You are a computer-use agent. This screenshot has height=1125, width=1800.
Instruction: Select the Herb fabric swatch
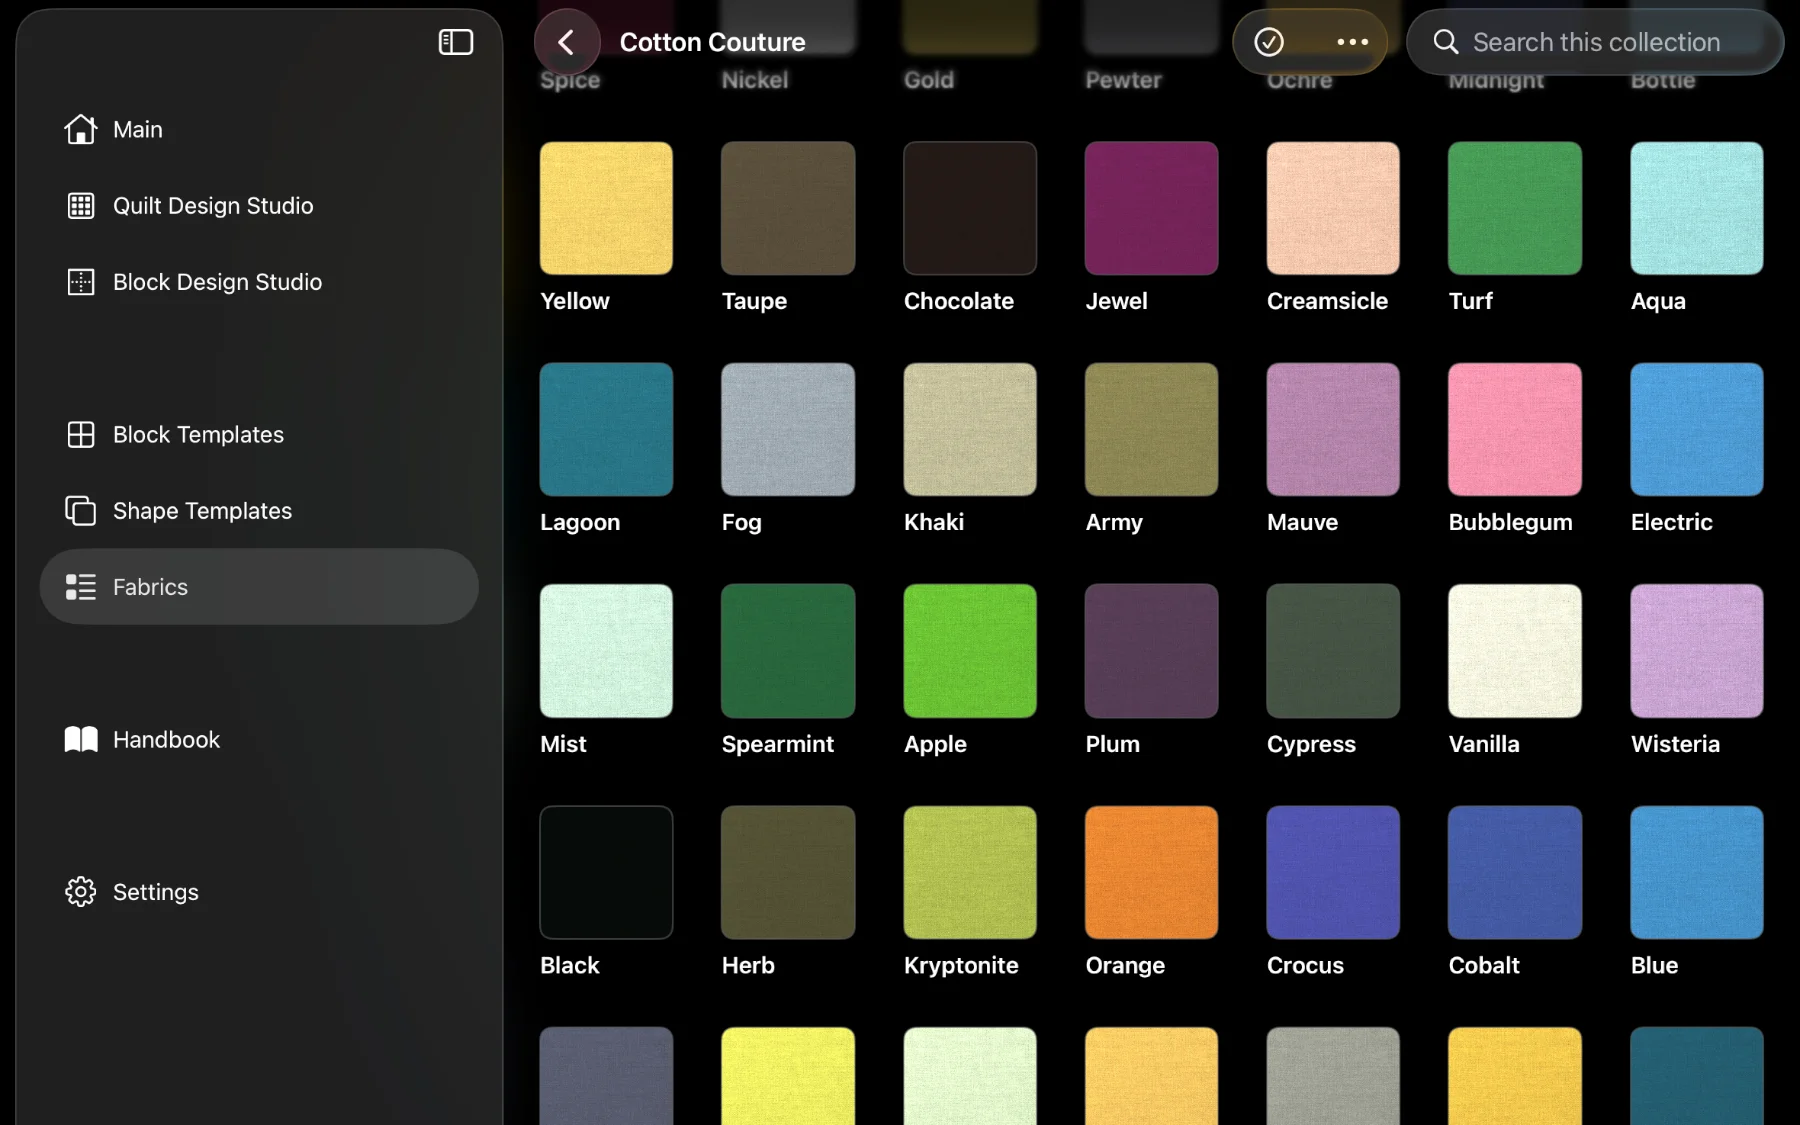click(x=788, y=872)
